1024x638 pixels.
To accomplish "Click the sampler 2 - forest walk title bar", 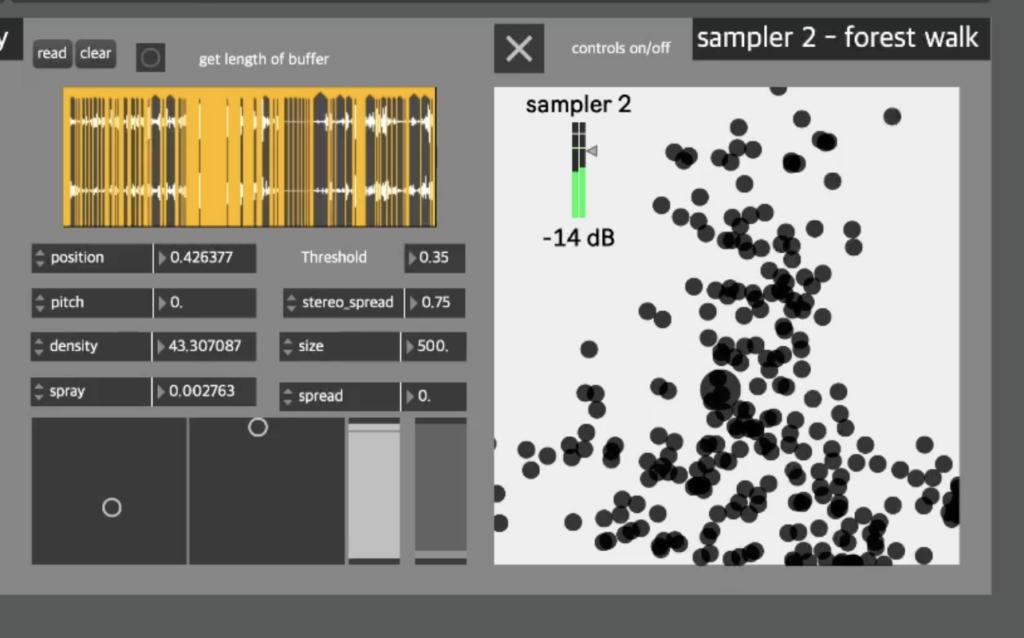I will [x=840, y=38].
